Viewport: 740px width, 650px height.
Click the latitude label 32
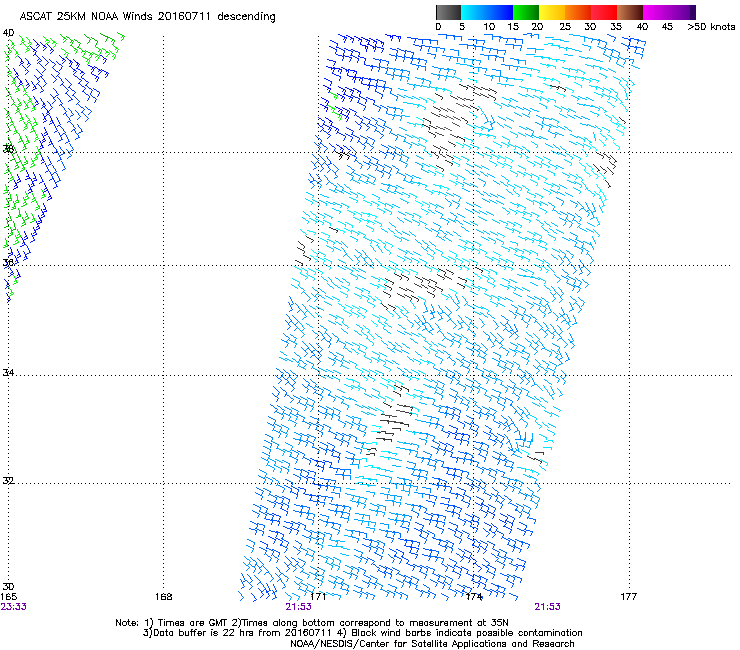click(x=8, y=481)
